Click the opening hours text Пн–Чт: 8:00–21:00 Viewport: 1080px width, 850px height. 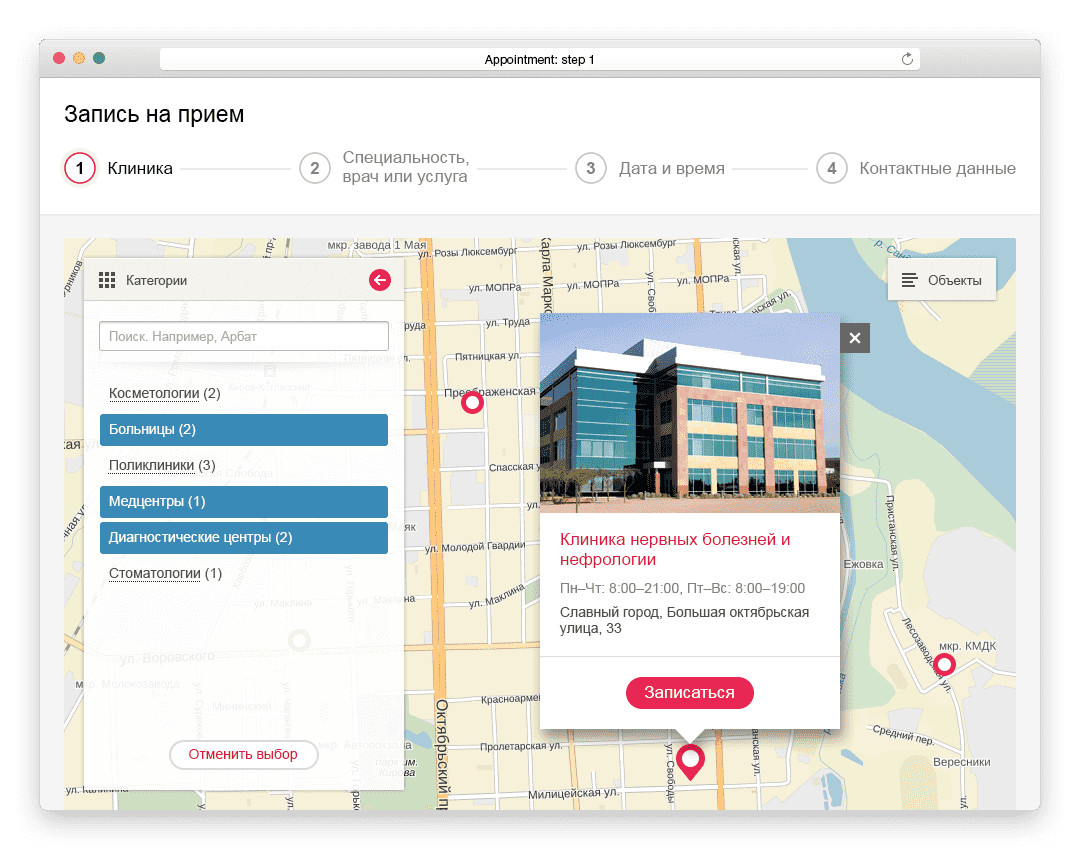click(620, 588)
